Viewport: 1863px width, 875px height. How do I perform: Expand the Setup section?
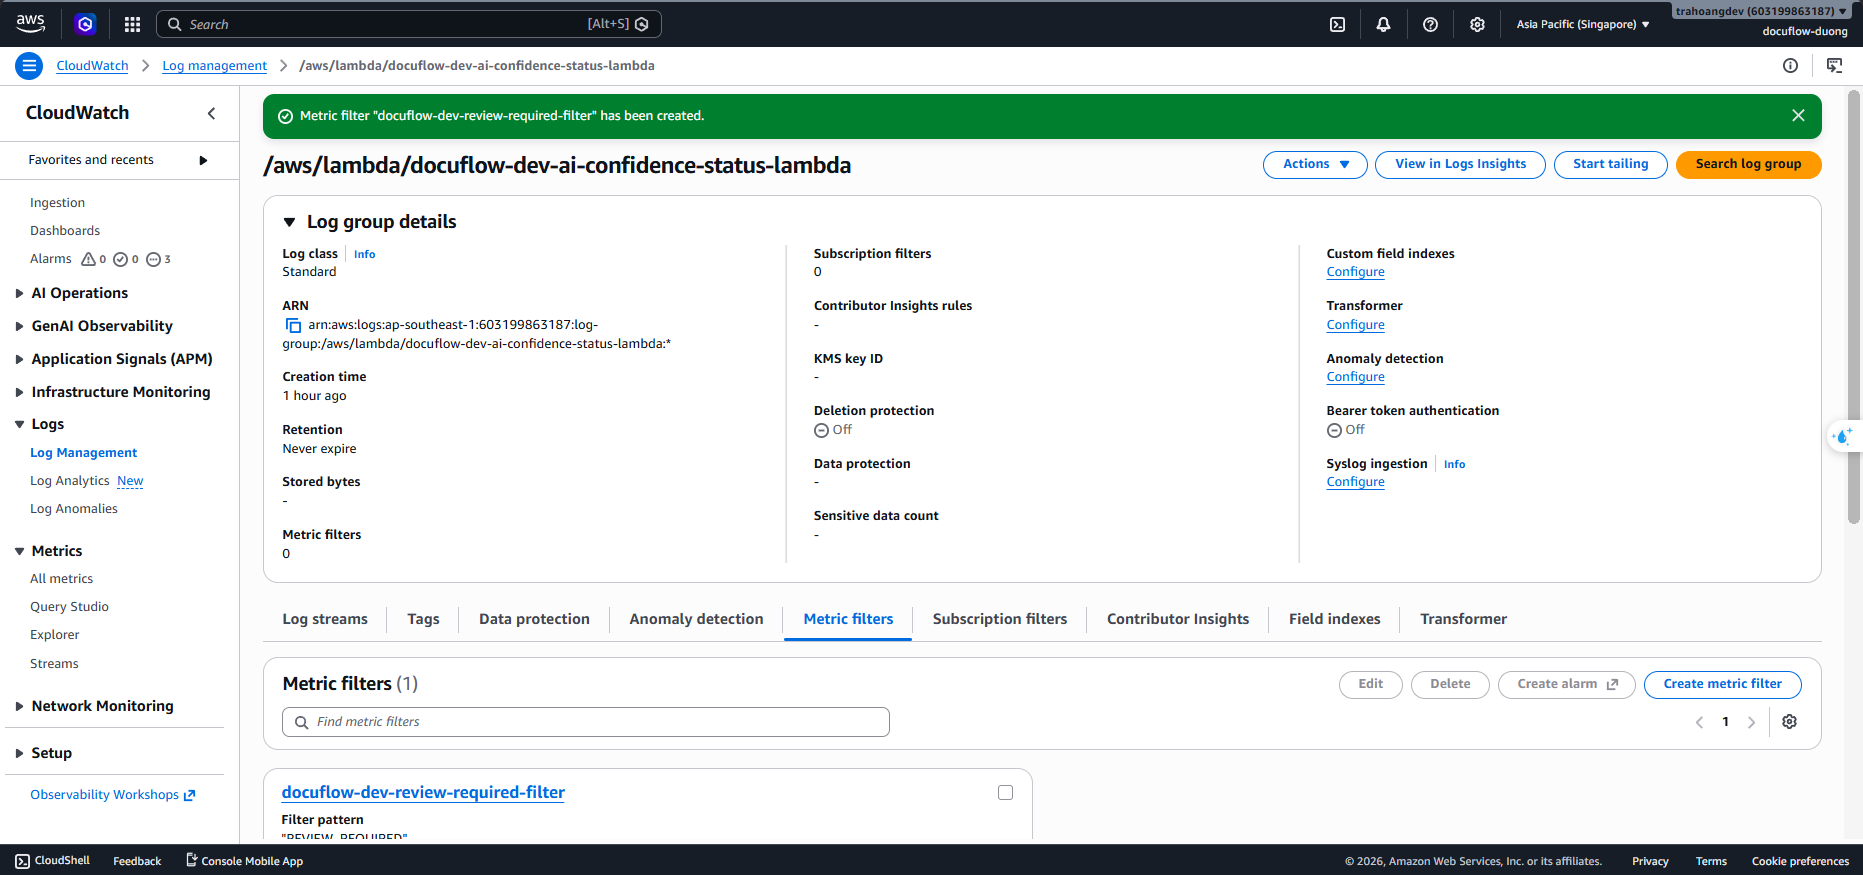tap(19, 753)
